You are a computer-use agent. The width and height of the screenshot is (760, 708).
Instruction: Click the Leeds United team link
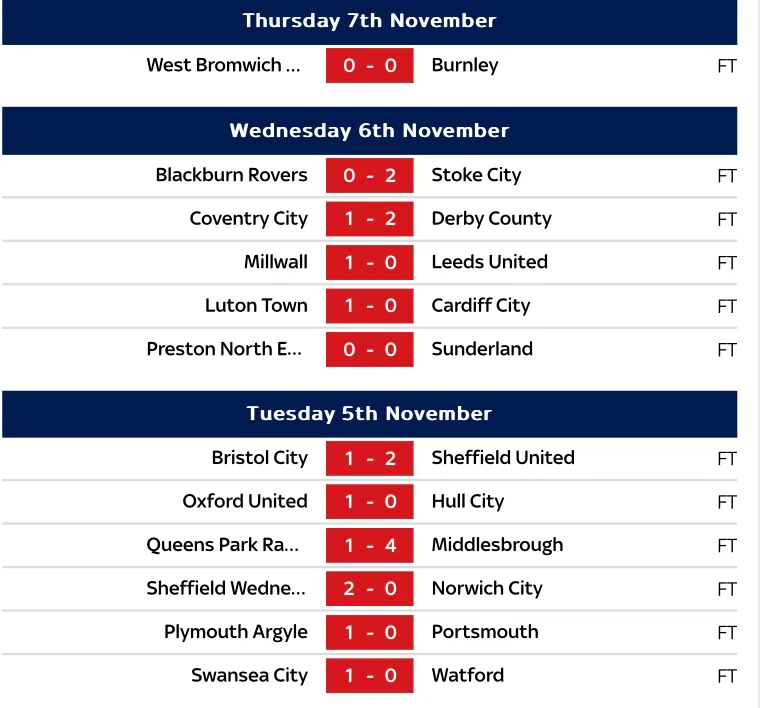(x=489, y=262)
